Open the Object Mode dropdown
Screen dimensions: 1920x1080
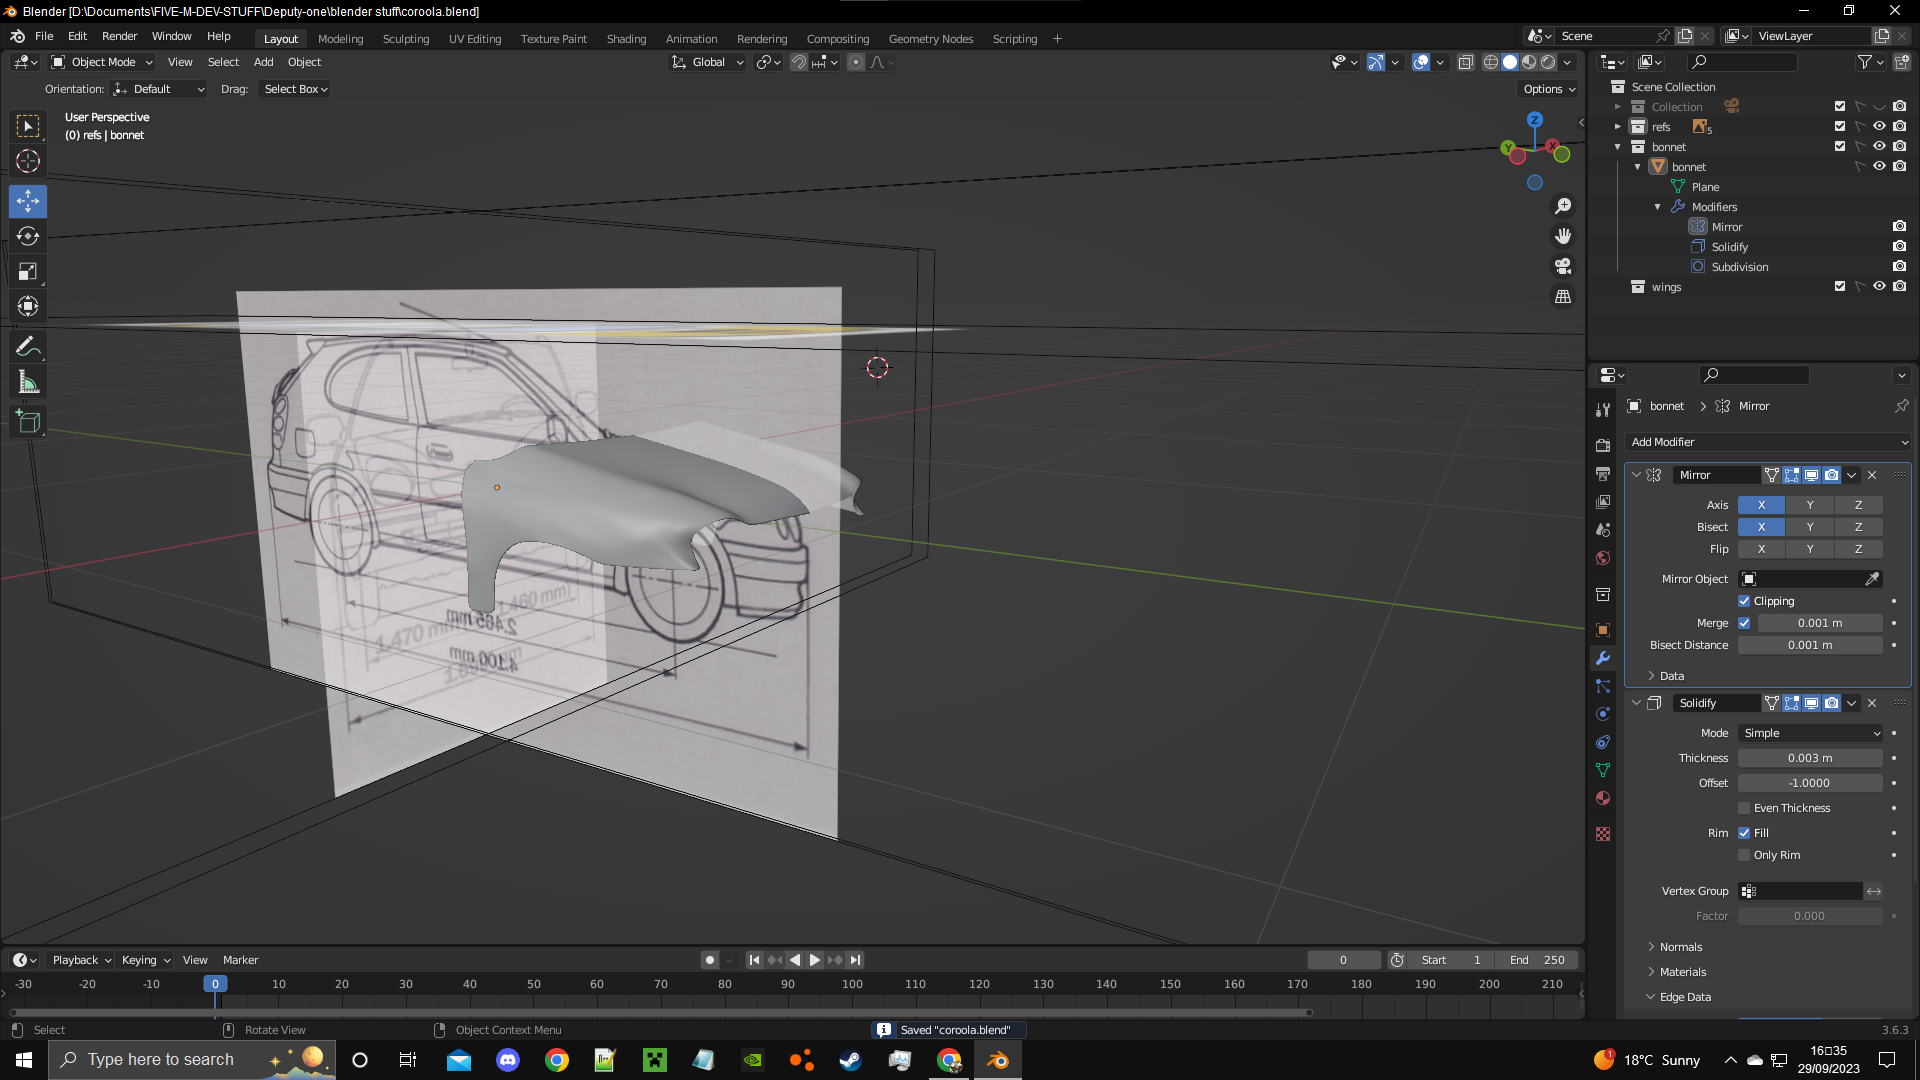click(102, 62)
